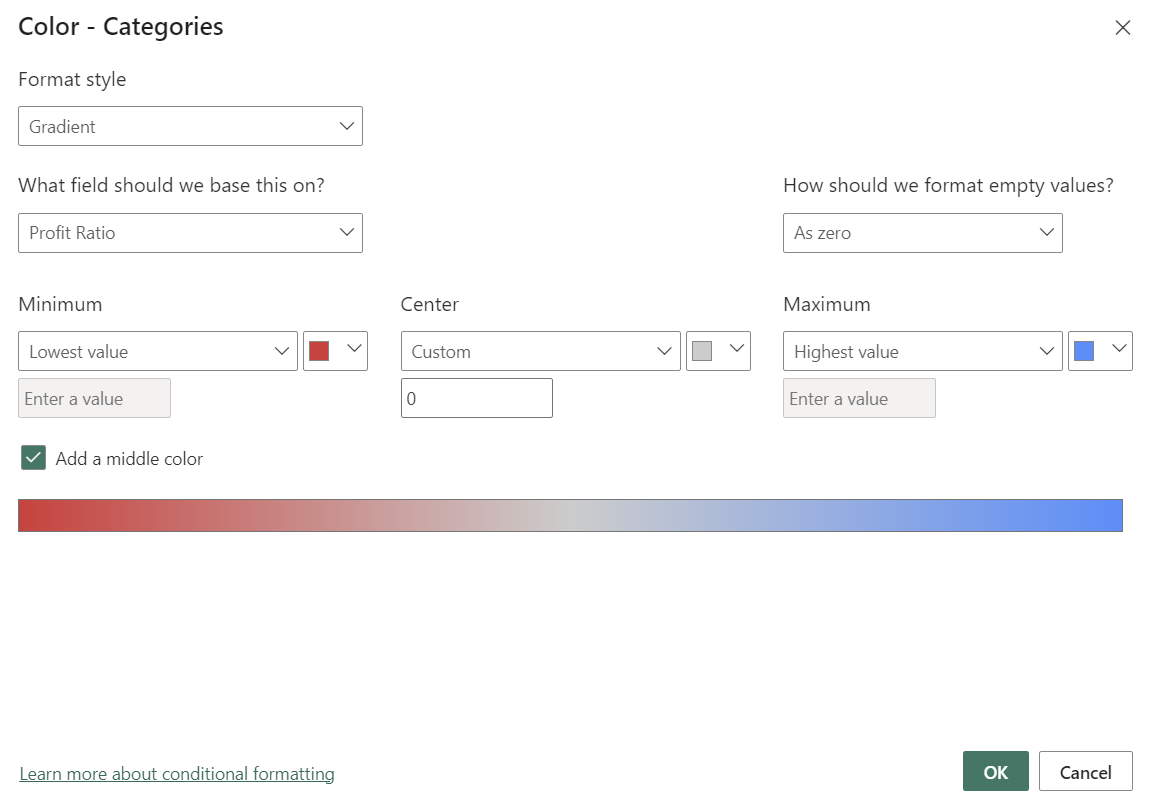Open the Format style Gradient dropdown
1150x806 pixels.
[190, 127]
